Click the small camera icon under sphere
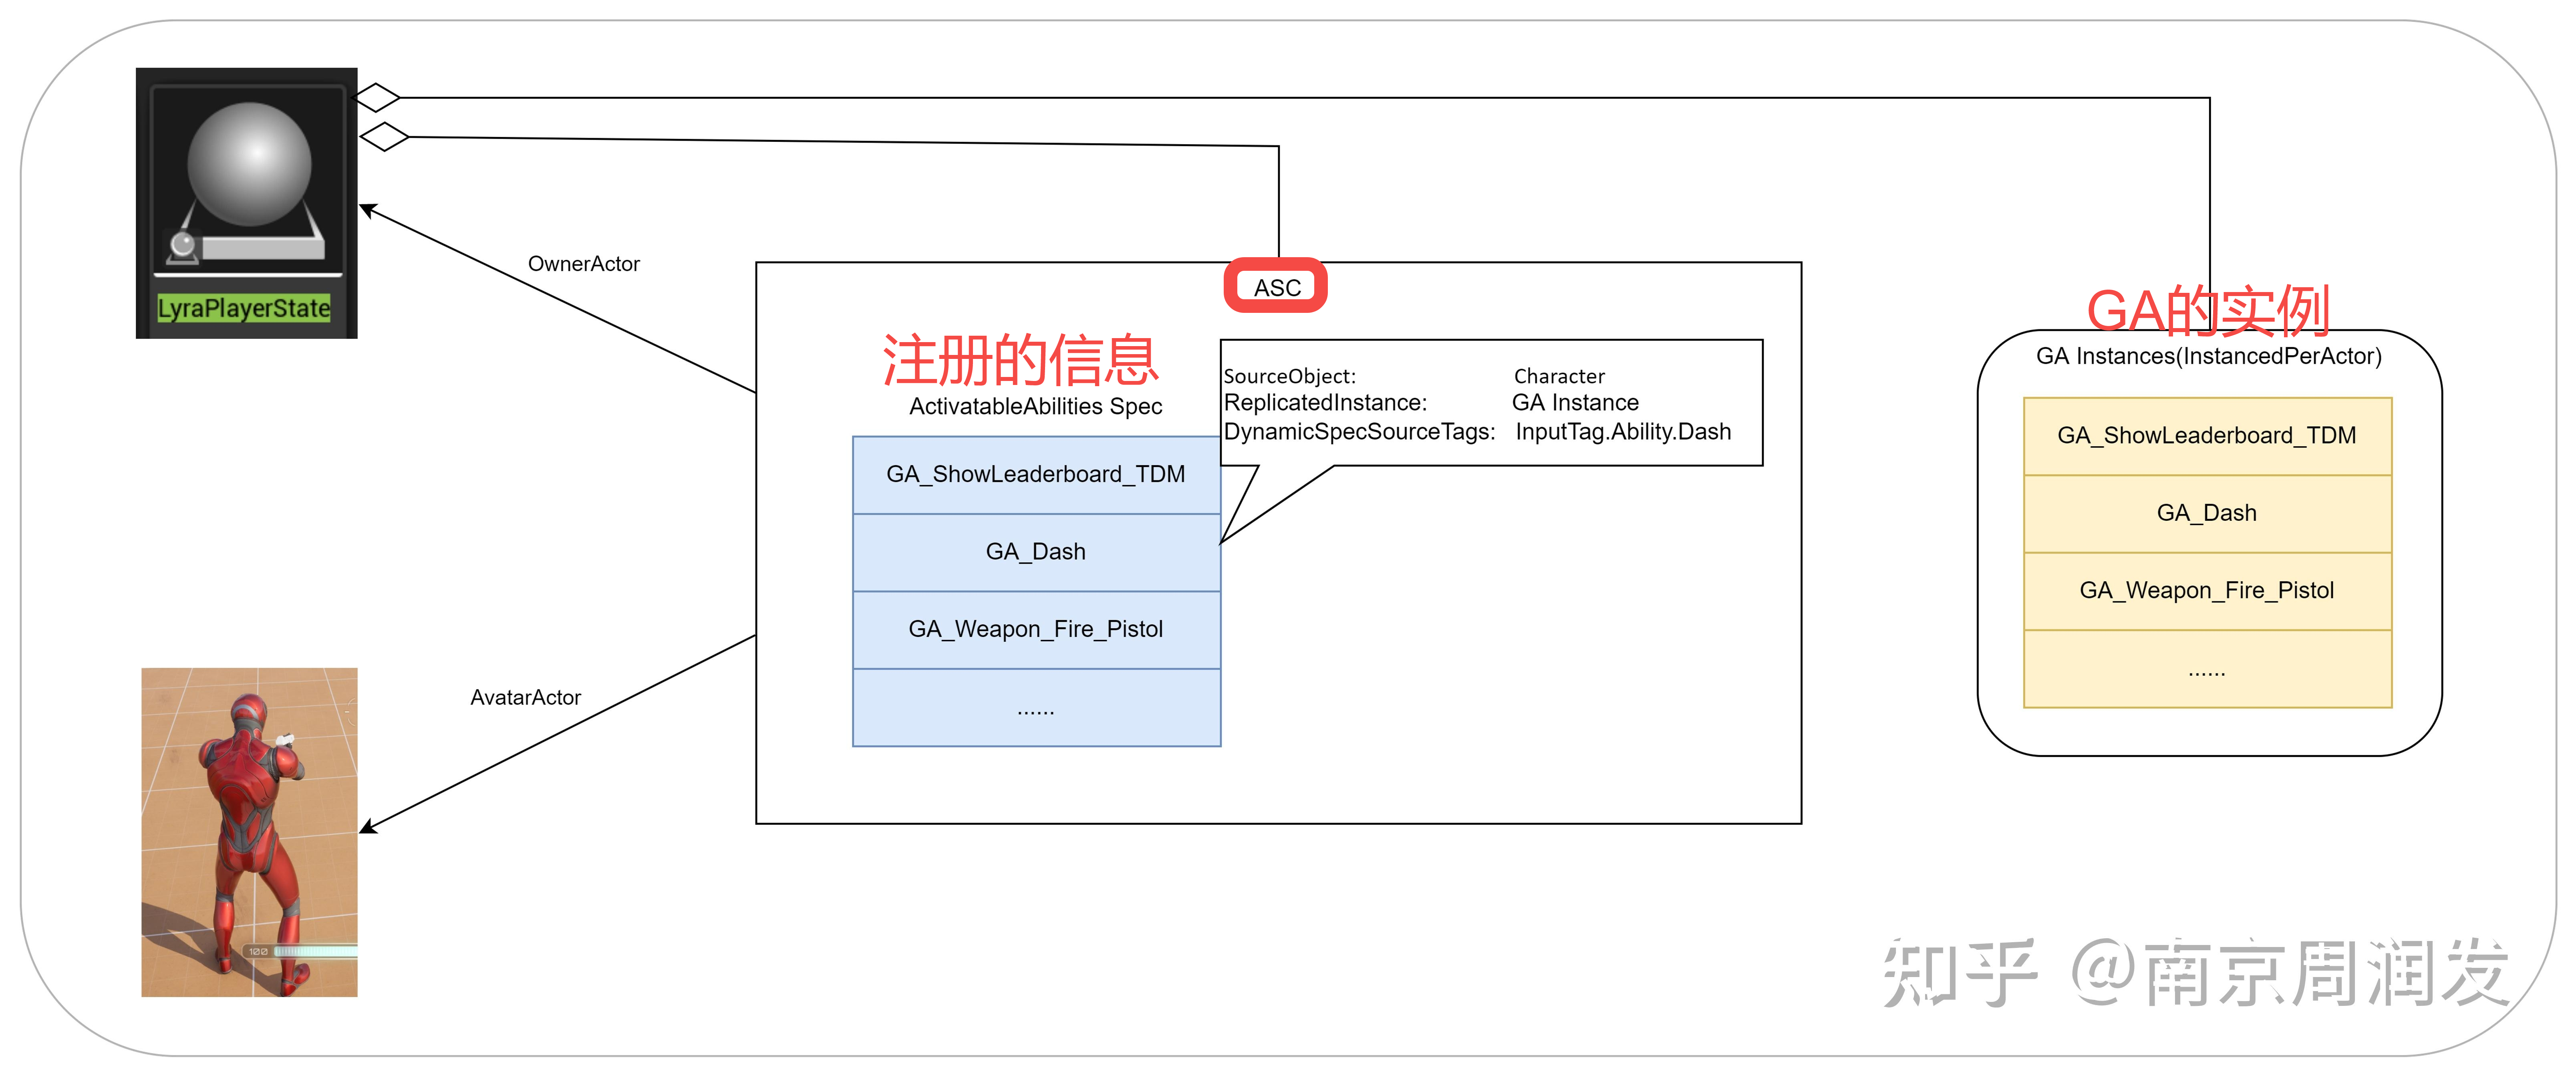Viewport: 2576px width, 1076px height. click(x=183, y=246)
